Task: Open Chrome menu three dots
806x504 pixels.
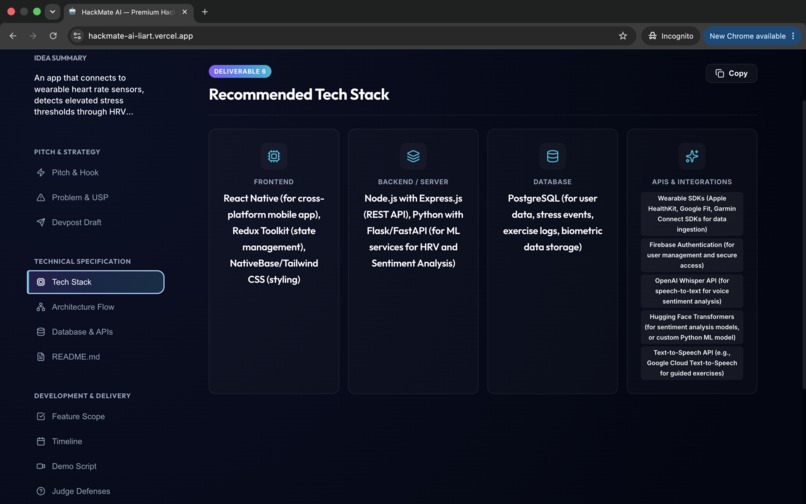Action: coord(794,36)
